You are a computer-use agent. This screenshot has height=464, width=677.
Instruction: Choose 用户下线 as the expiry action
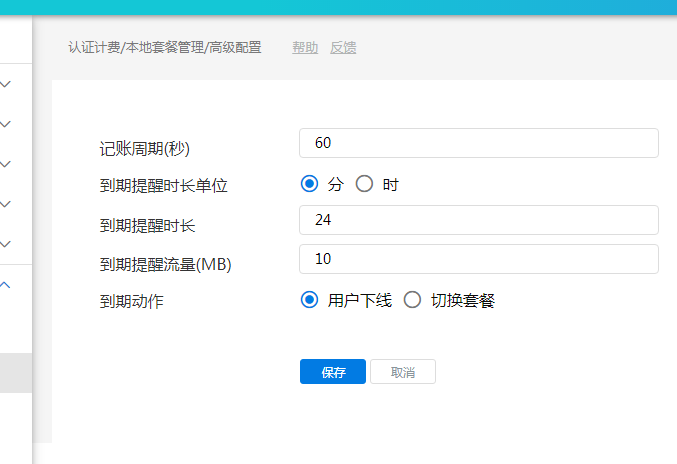coord(310,300)
